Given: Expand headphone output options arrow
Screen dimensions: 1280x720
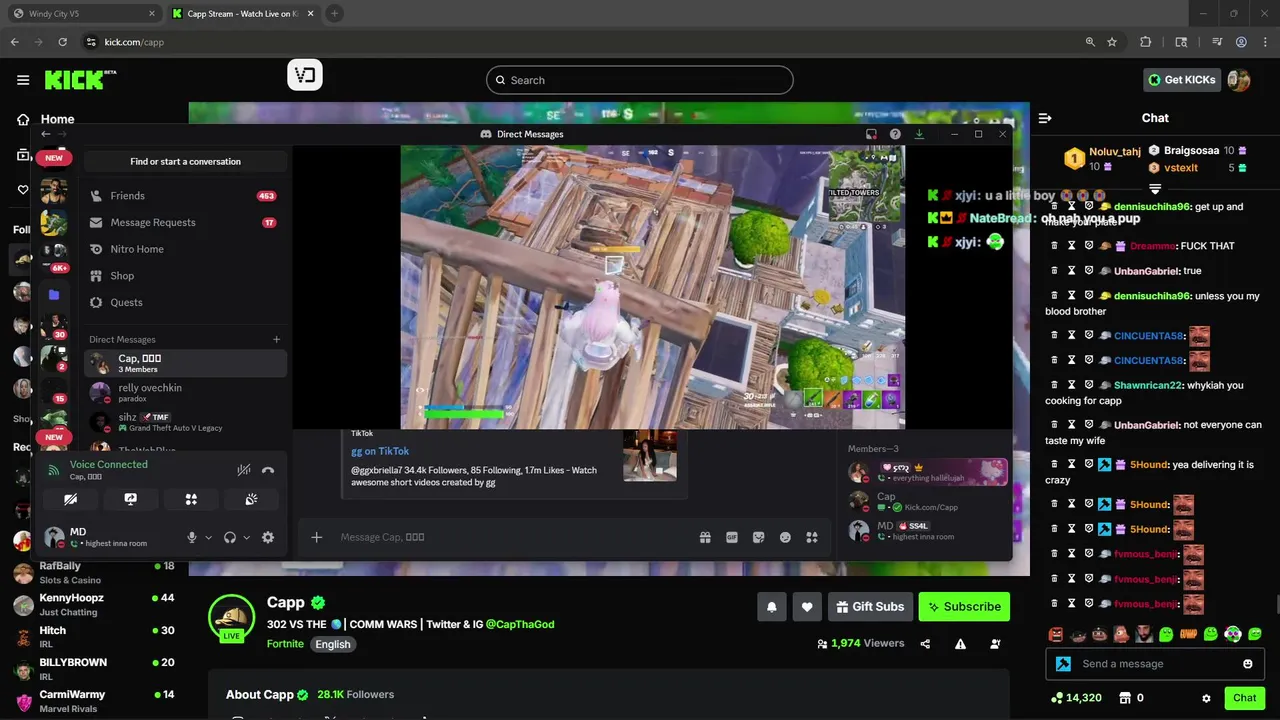Looking at the screenshot, I should pos(246,537).
